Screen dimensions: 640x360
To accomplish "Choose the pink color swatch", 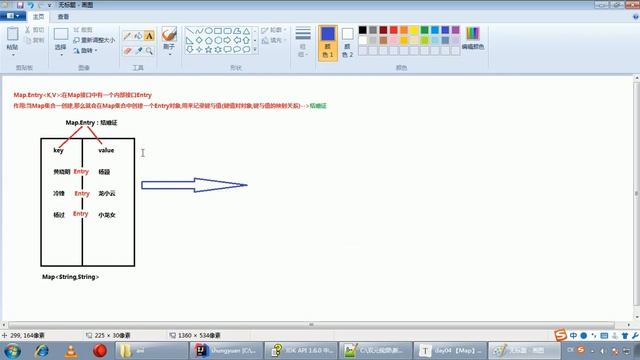I will pos(393,40).
